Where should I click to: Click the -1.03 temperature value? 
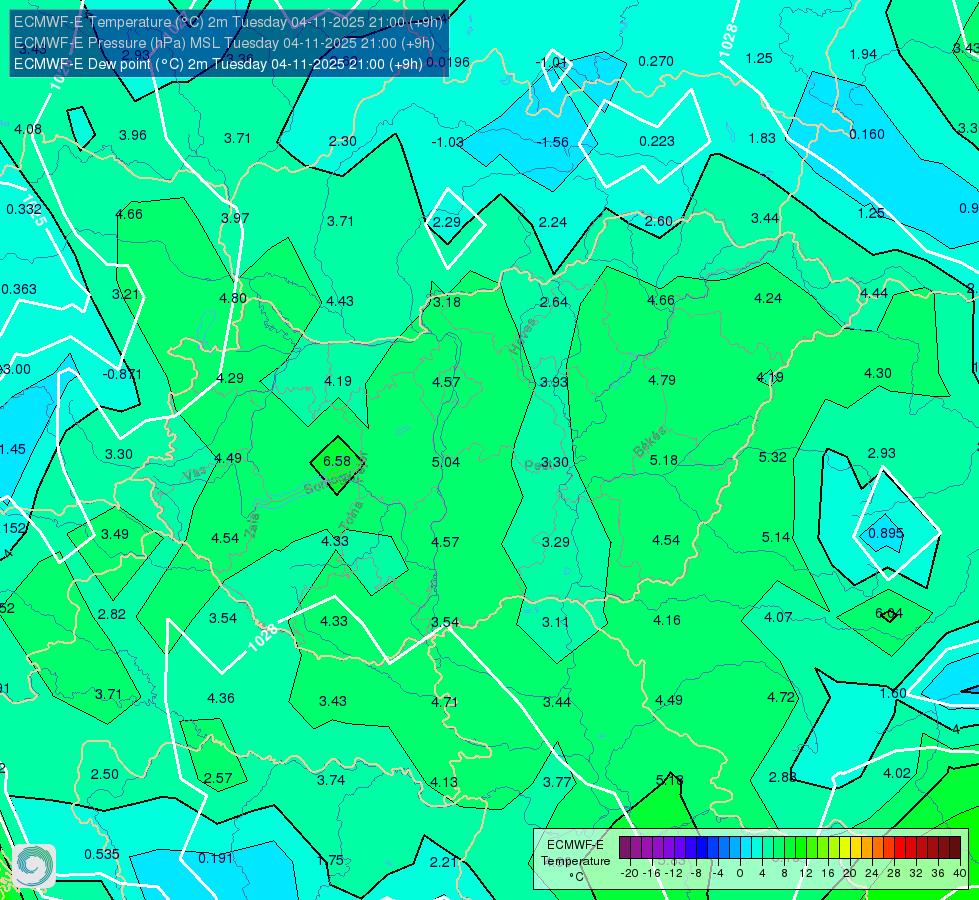447,142
